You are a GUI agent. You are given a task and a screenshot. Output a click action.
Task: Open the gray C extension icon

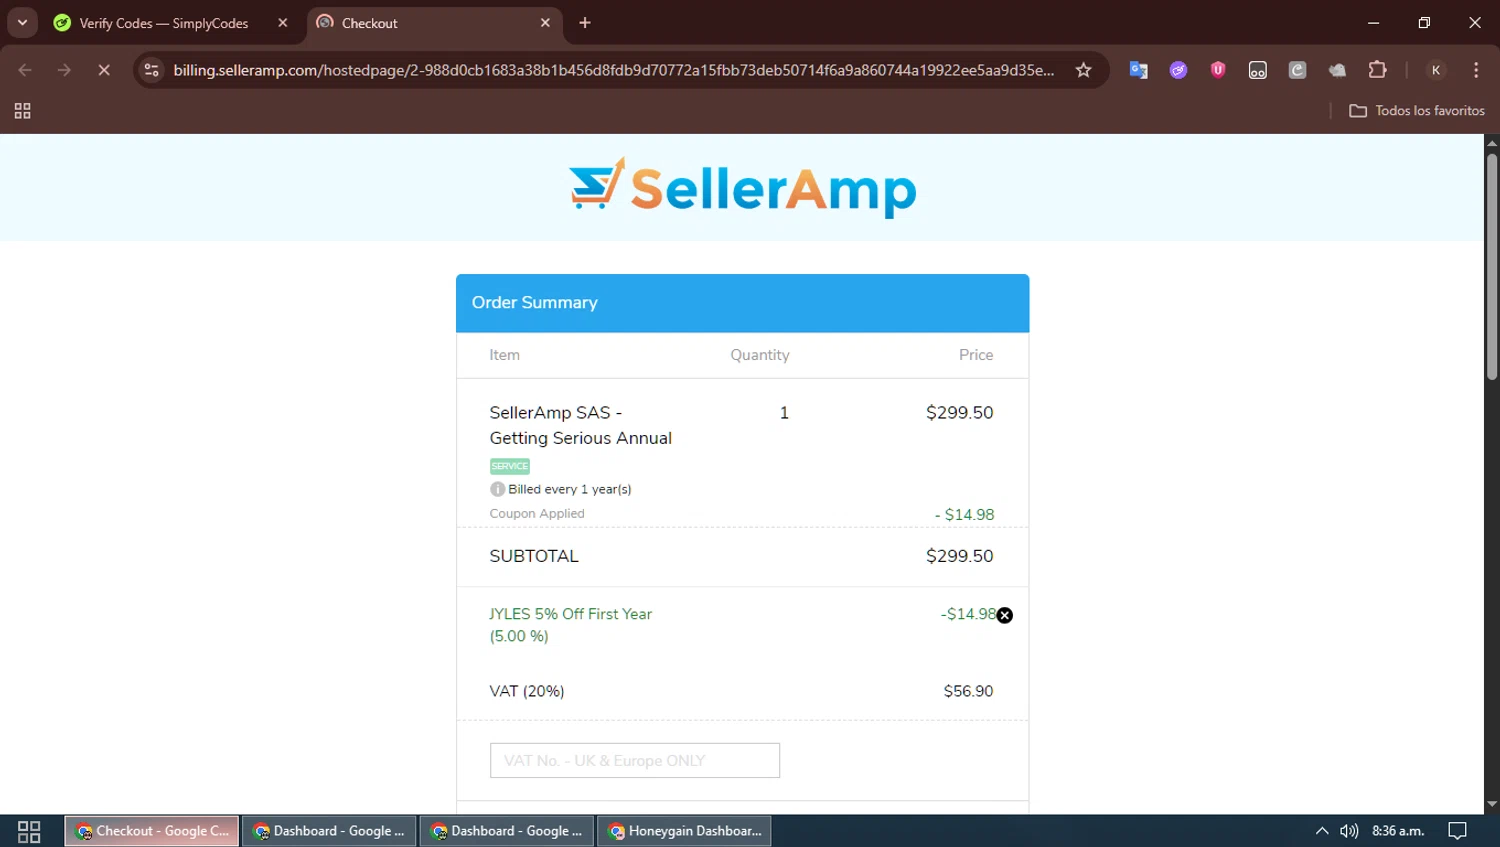point(1297,70)
